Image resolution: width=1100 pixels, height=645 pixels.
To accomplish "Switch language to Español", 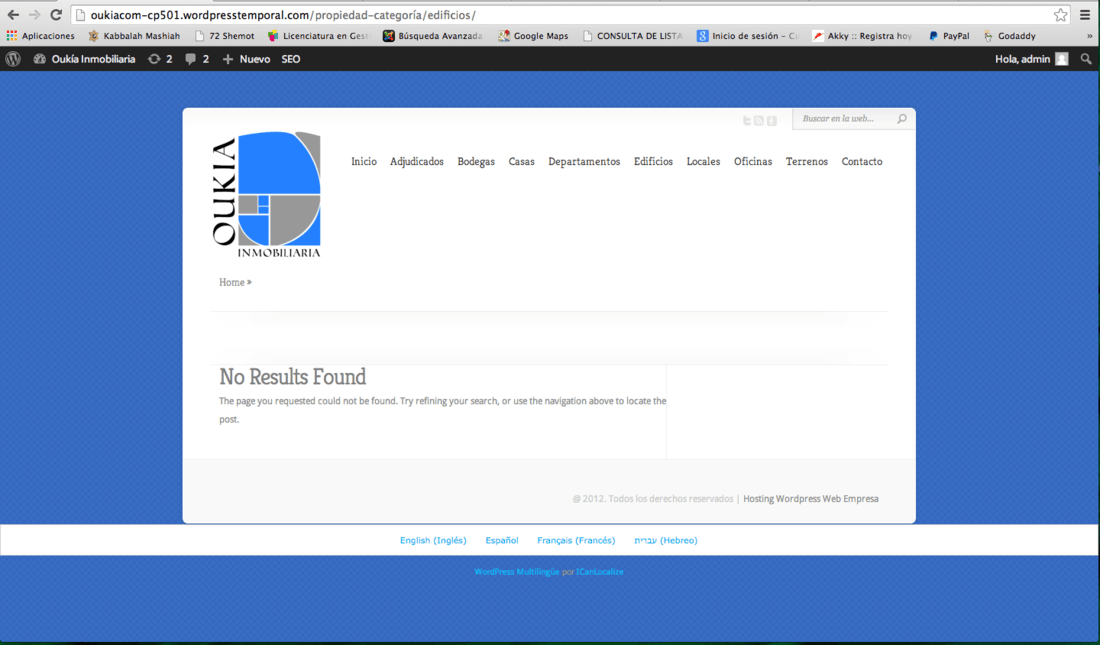I will coord(502,540).
